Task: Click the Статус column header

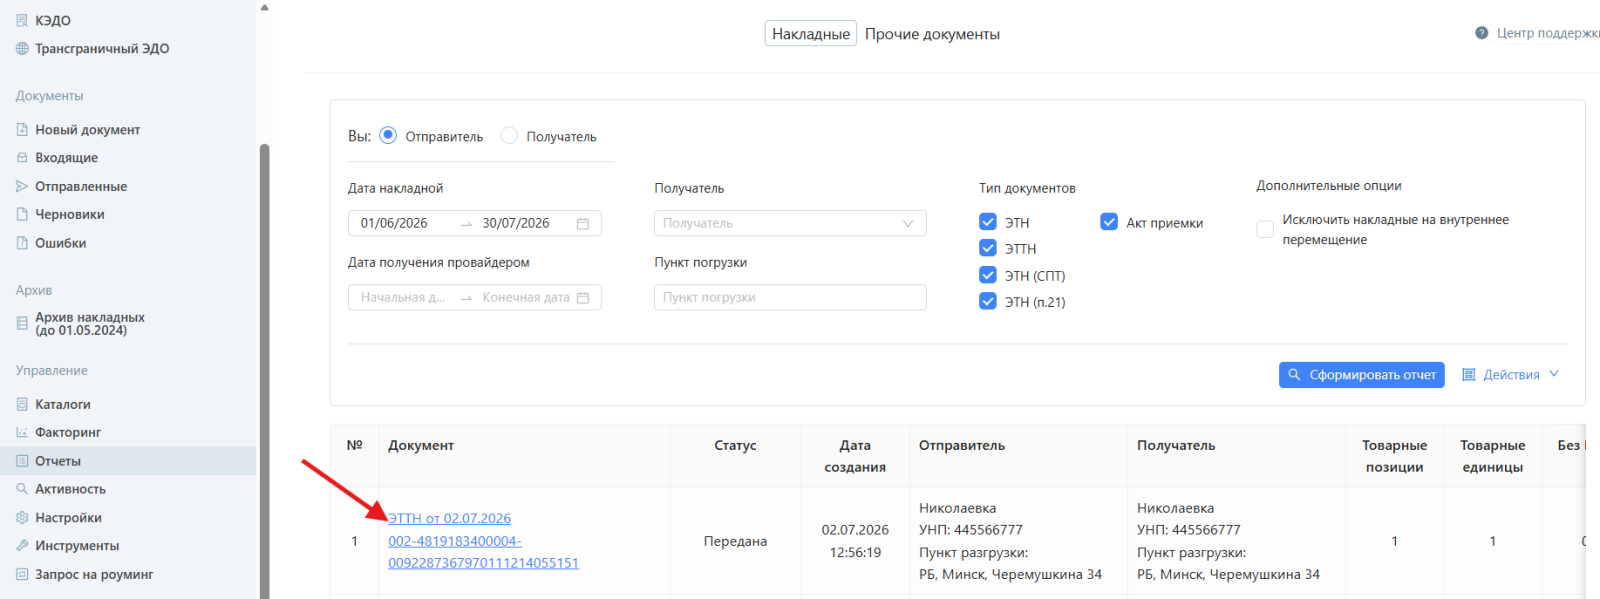Action: click(x=735, y=446)
